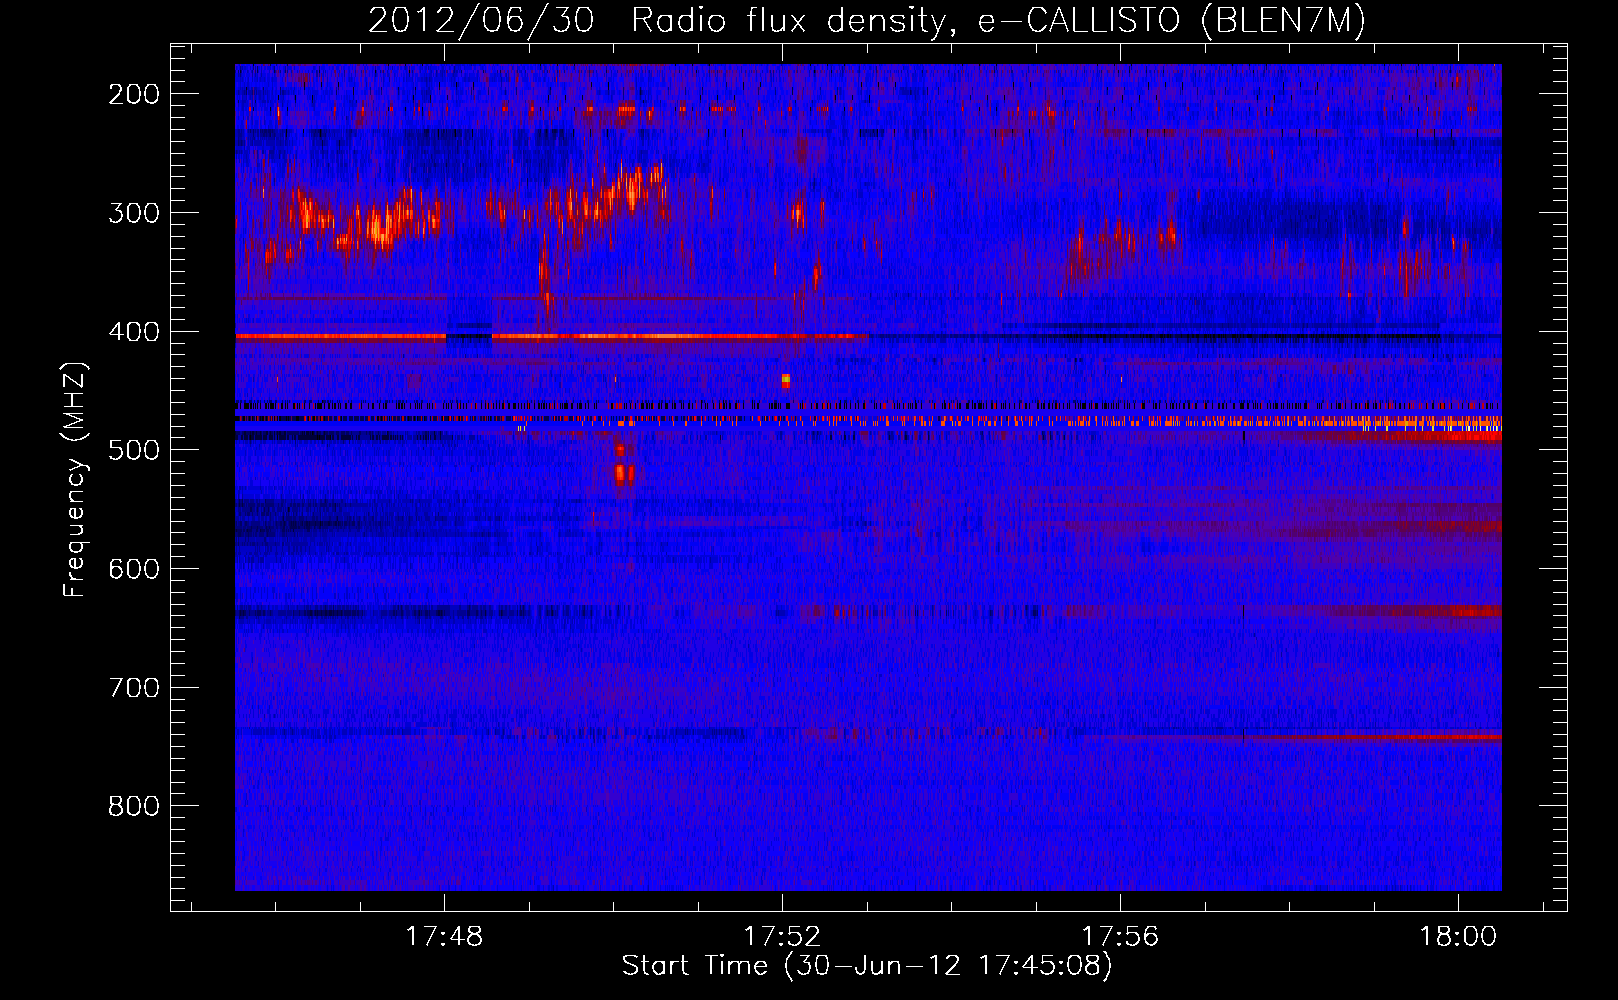Click the 200 frequency tick label
Image resolution: width=1618 pixels, height=1000 pixels.
(x=134, y=94)
